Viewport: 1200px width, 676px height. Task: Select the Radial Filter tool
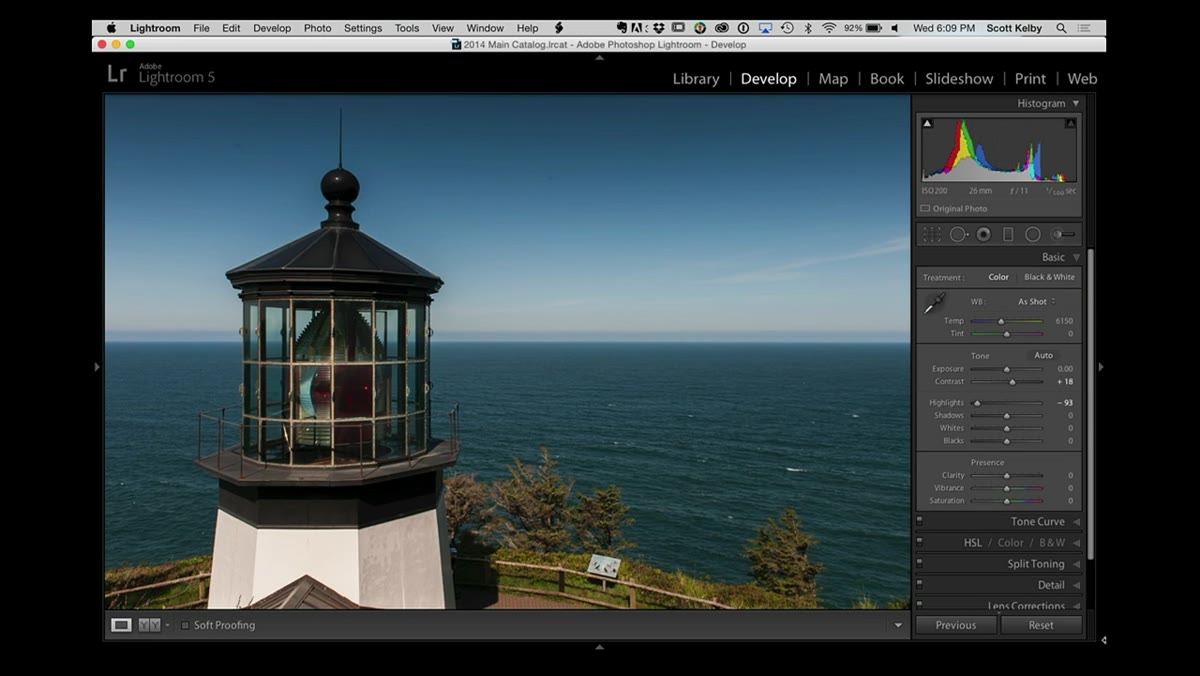tap(1033, 234)
